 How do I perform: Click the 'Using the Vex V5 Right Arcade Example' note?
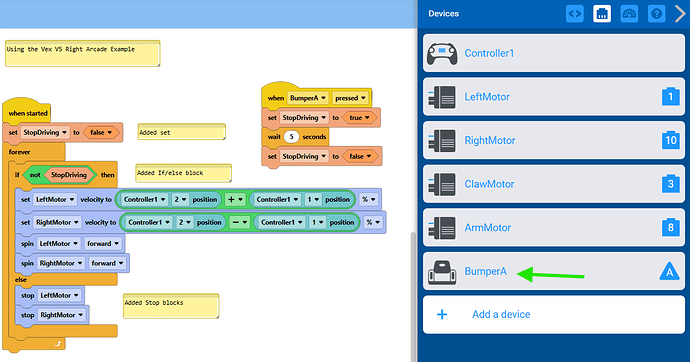[82, 53]
